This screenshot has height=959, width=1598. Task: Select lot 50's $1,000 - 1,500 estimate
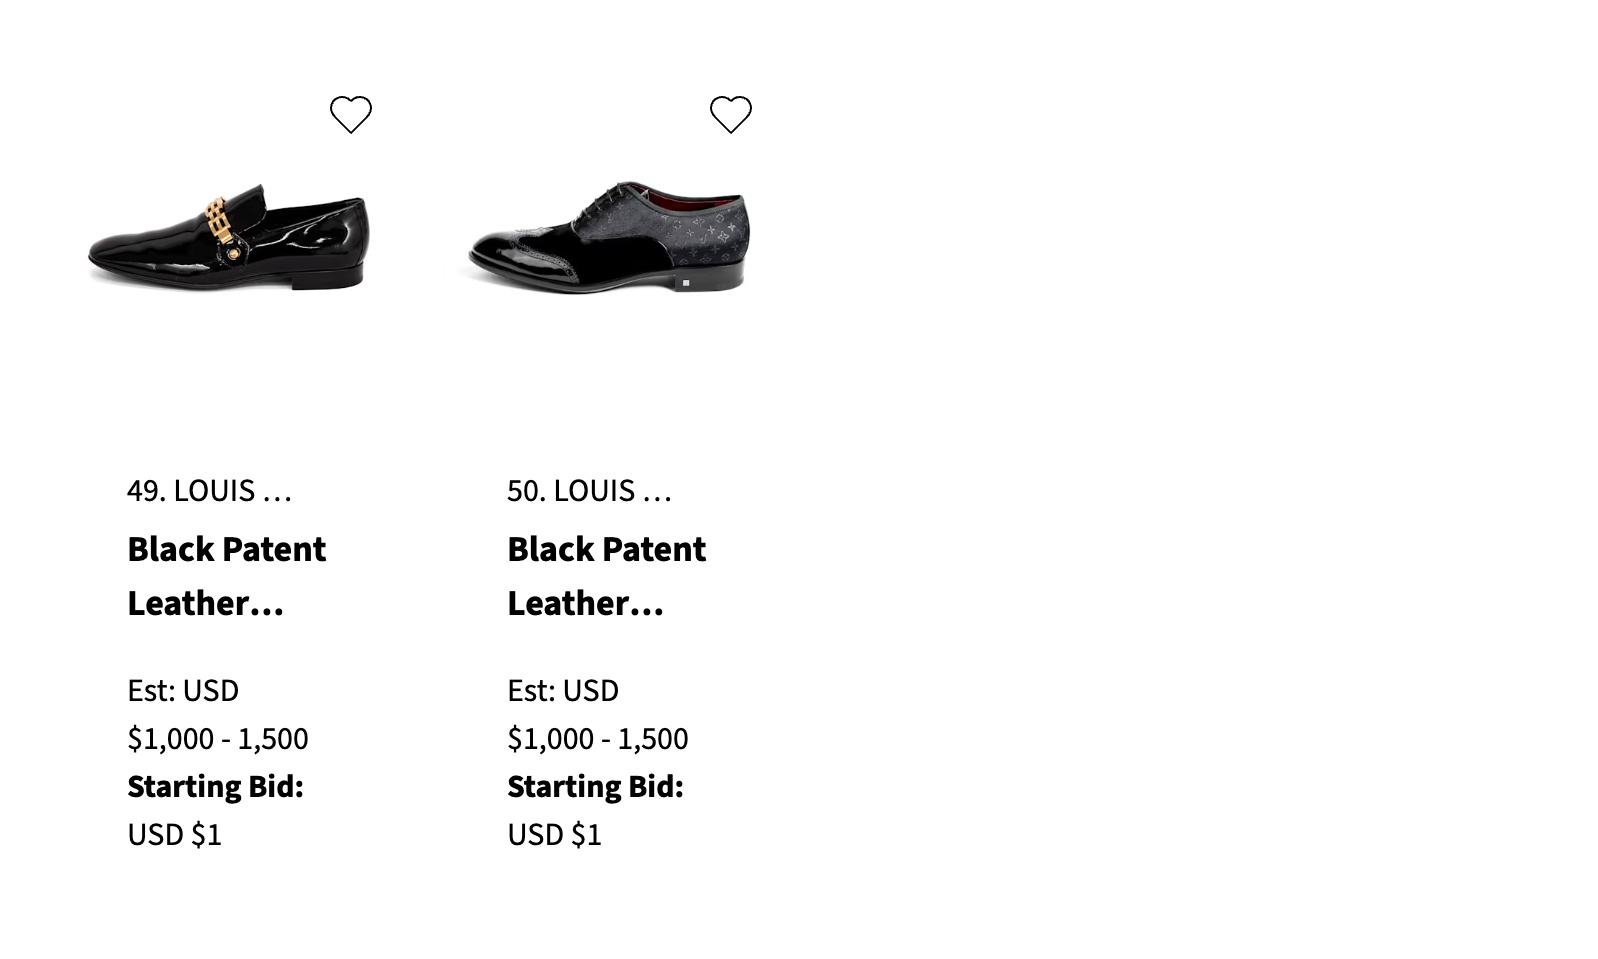pos(598,739)
